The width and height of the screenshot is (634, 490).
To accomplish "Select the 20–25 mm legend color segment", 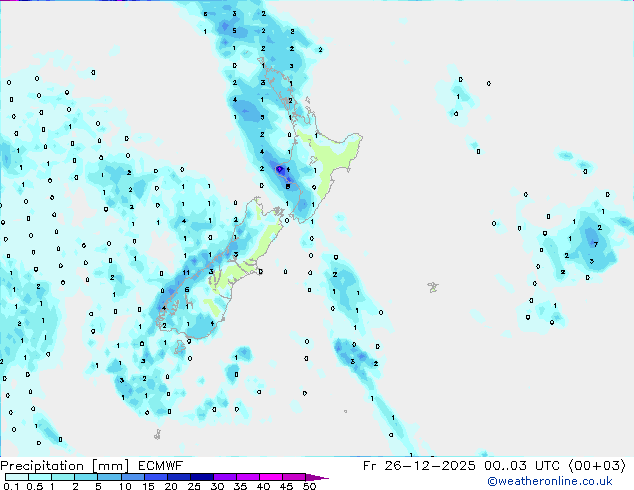I will point(178,477).
